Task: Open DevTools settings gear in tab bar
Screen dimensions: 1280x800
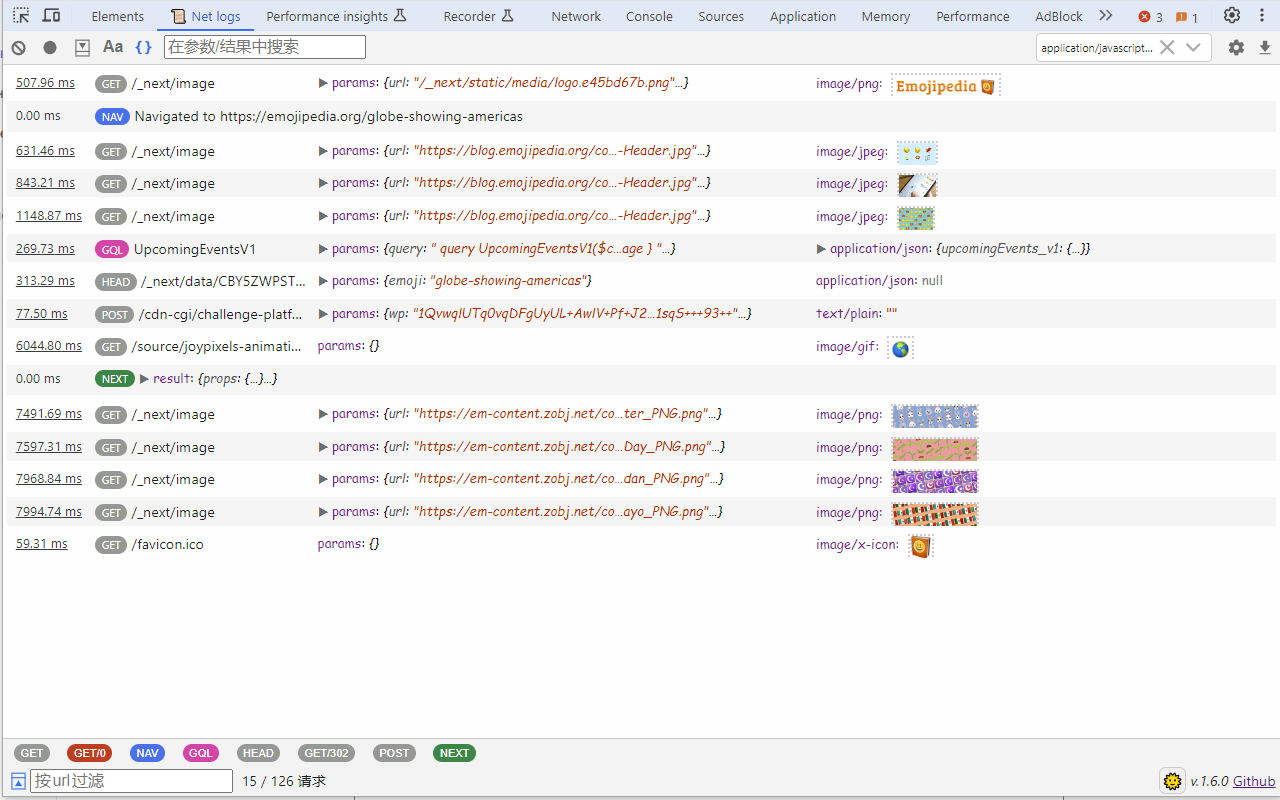Action: click(1232, 16)
